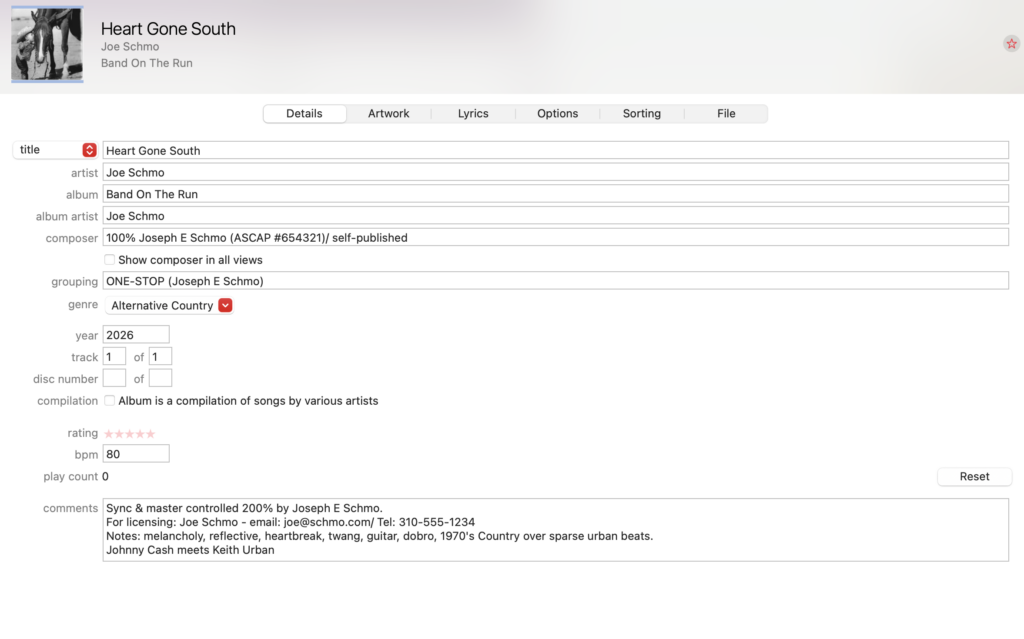Enable Show composer in all views
Viewport: 1024px width, 639px height.
coord(110,260)
